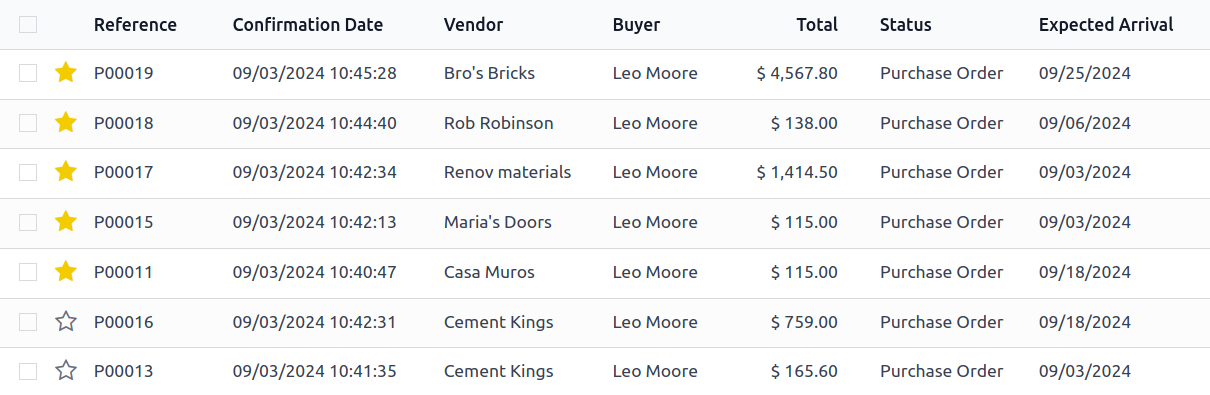Click the Status column header

tap(906, 25)
